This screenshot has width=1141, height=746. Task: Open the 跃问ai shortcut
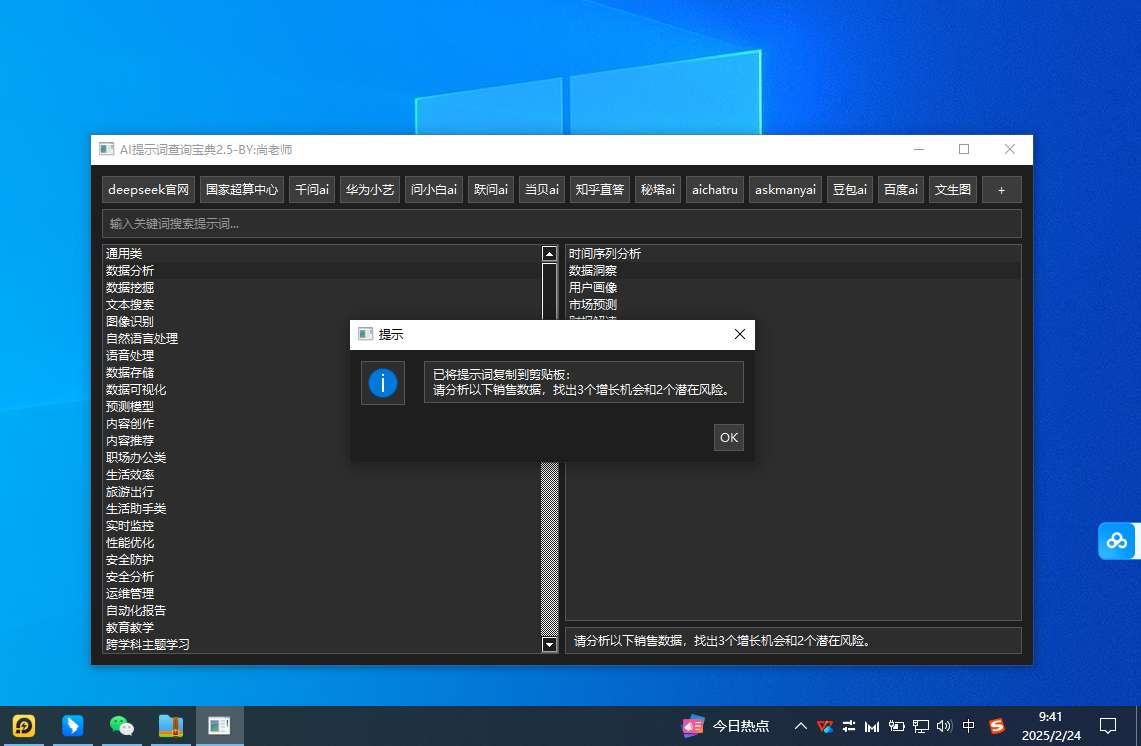[491, 190]
